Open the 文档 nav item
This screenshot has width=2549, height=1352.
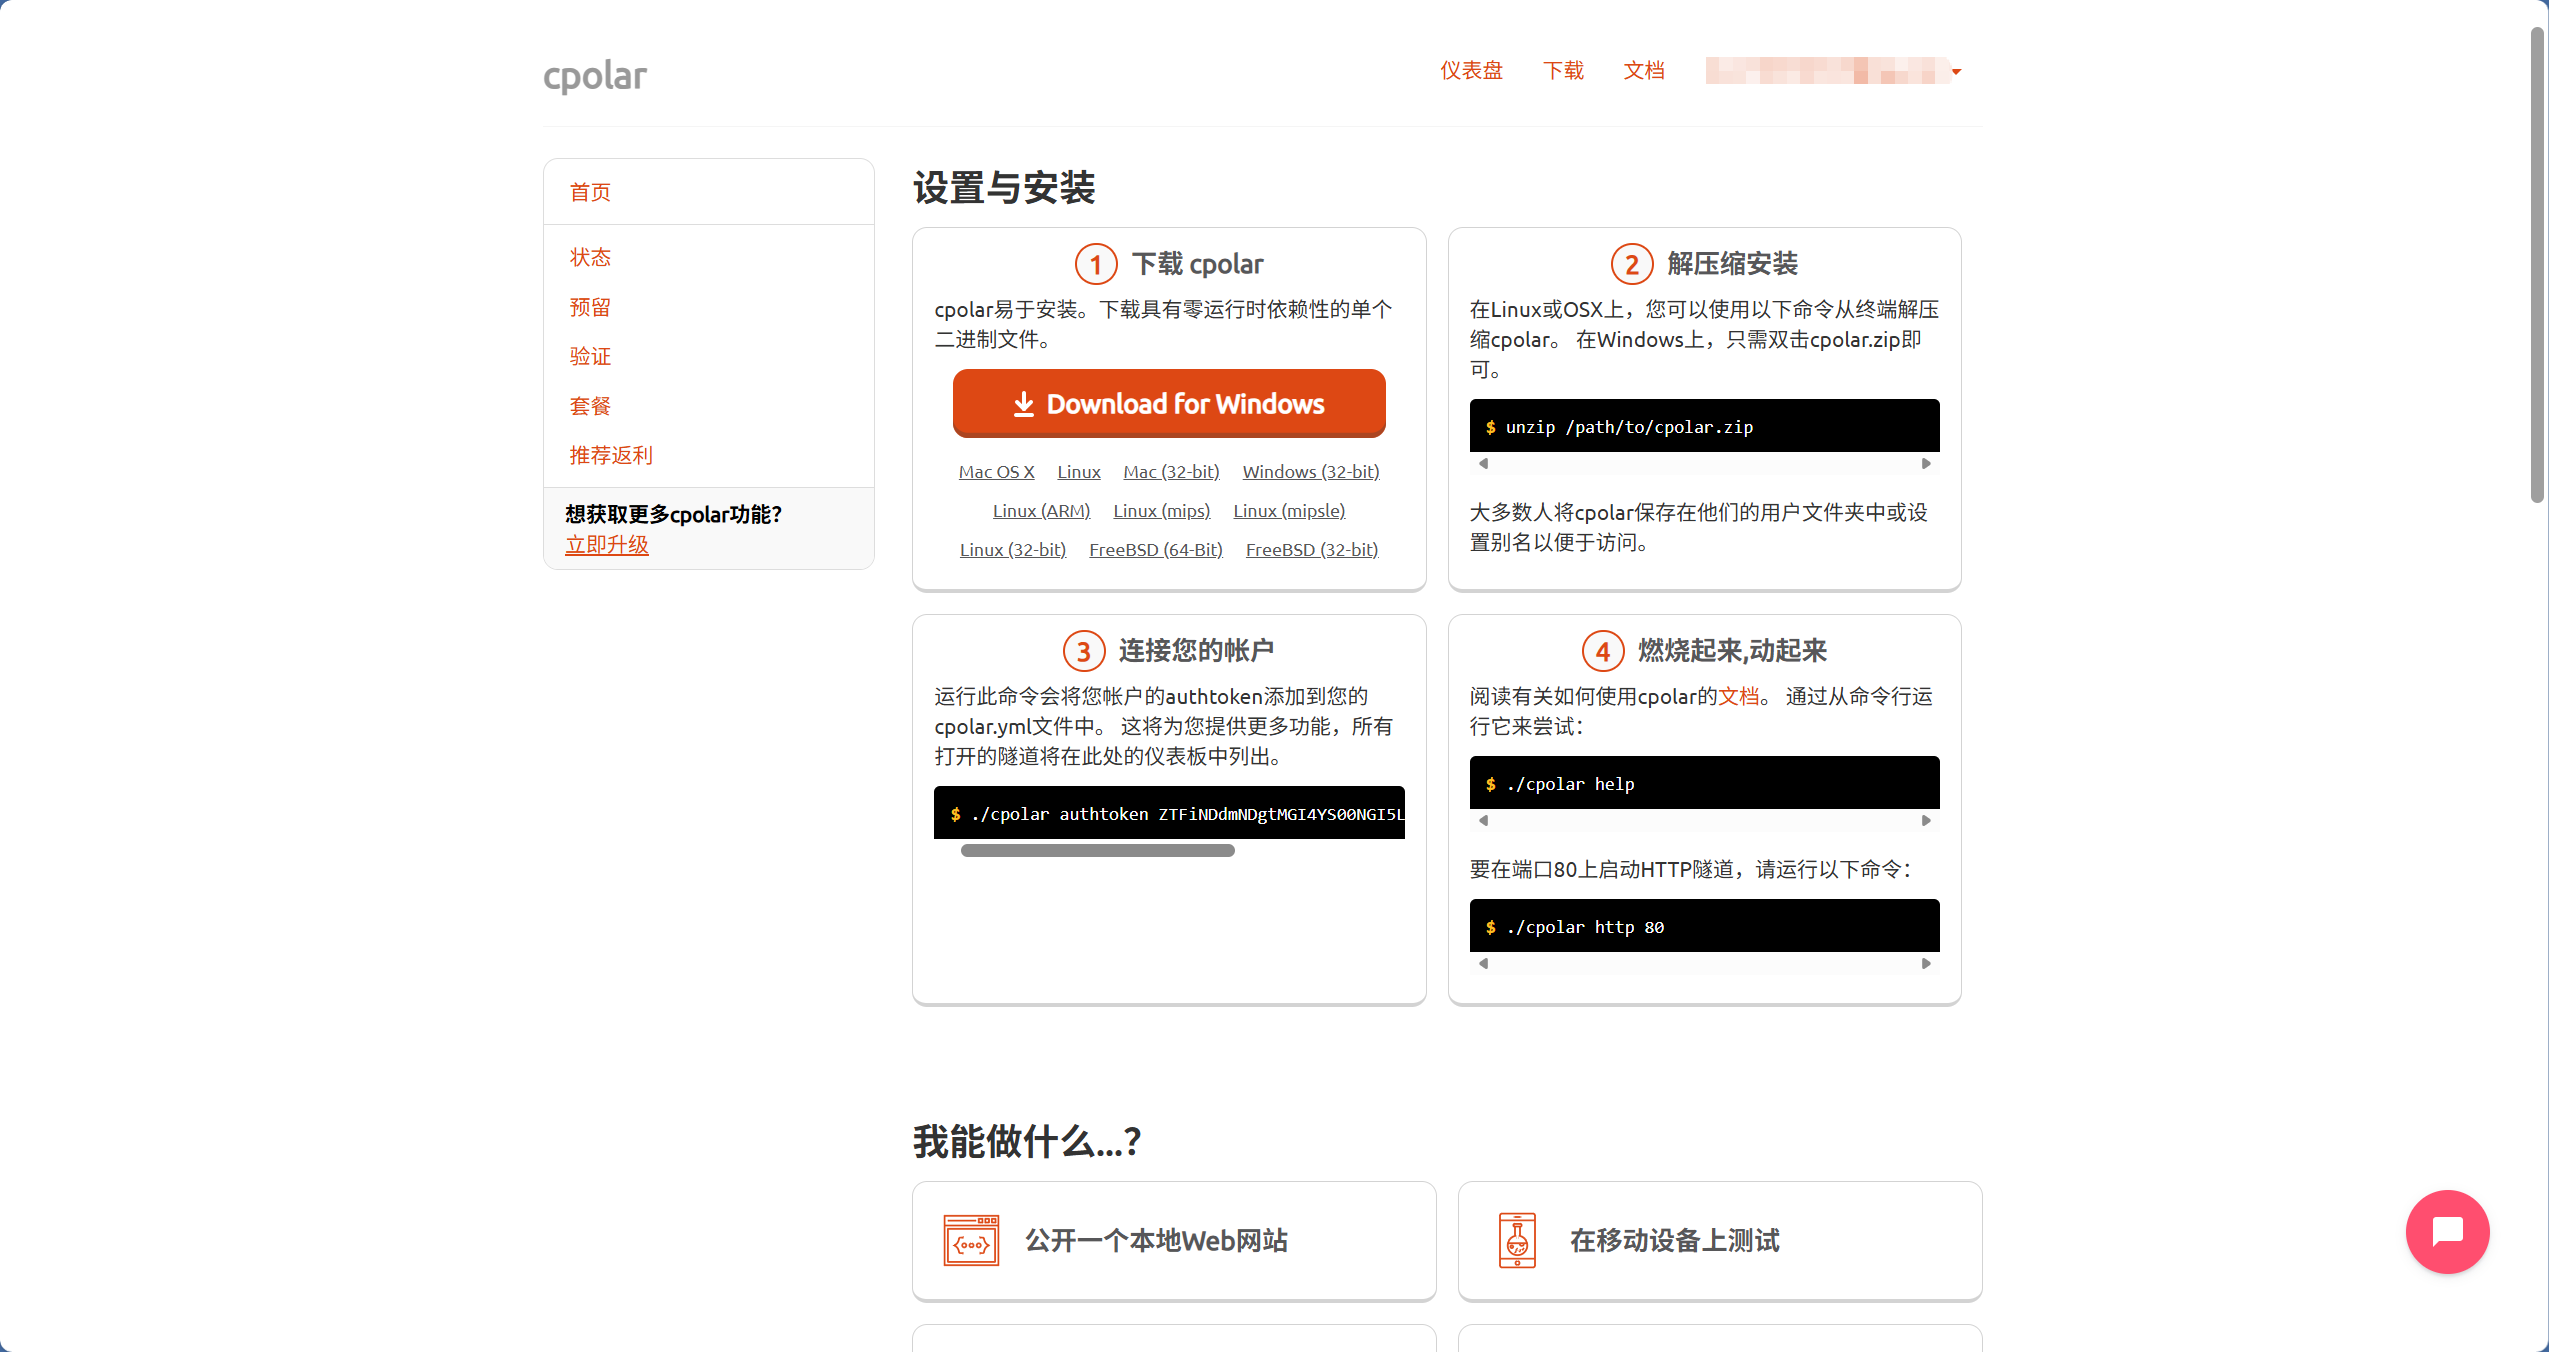coord(1643,70)
